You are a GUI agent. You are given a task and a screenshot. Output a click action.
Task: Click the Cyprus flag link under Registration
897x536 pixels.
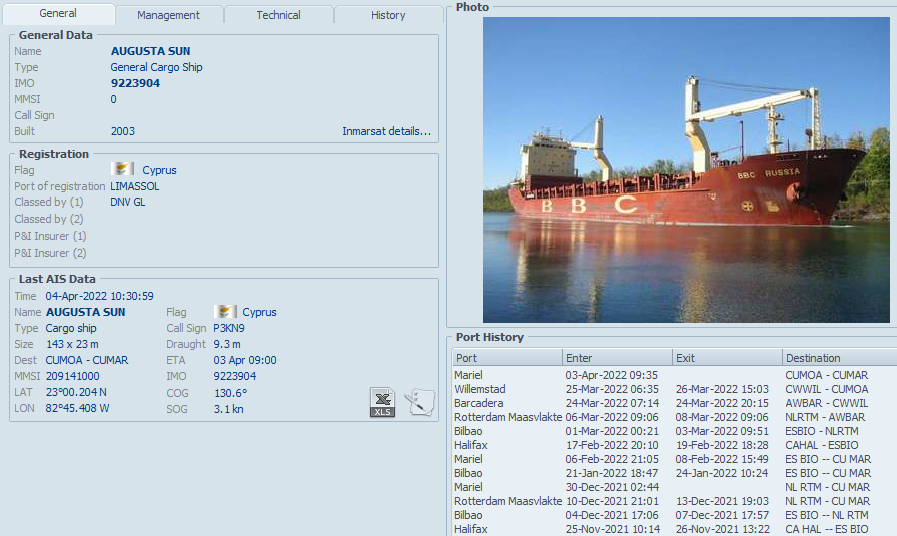(x=159, y=170)
